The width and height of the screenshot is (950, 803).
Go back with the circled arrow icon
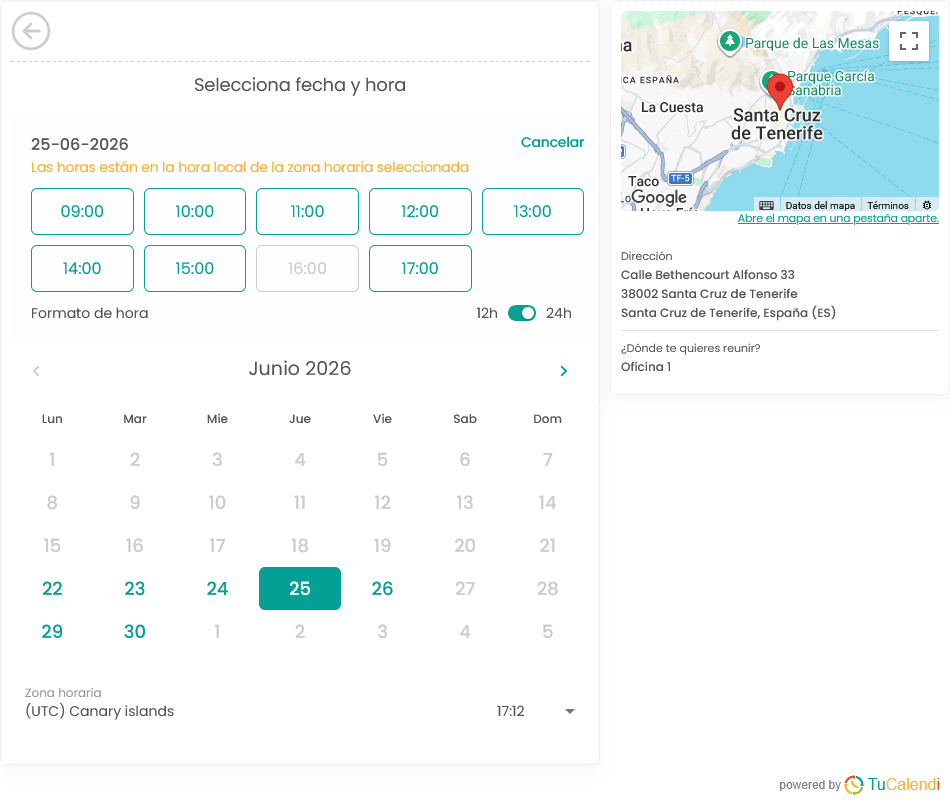pyautogui.click(x=31, y=31)
